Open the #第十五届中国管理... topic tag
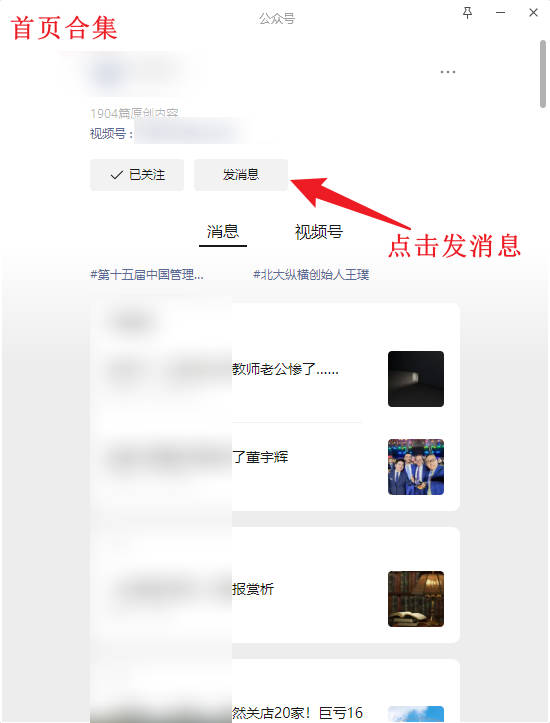 click(x=147, y=275)
